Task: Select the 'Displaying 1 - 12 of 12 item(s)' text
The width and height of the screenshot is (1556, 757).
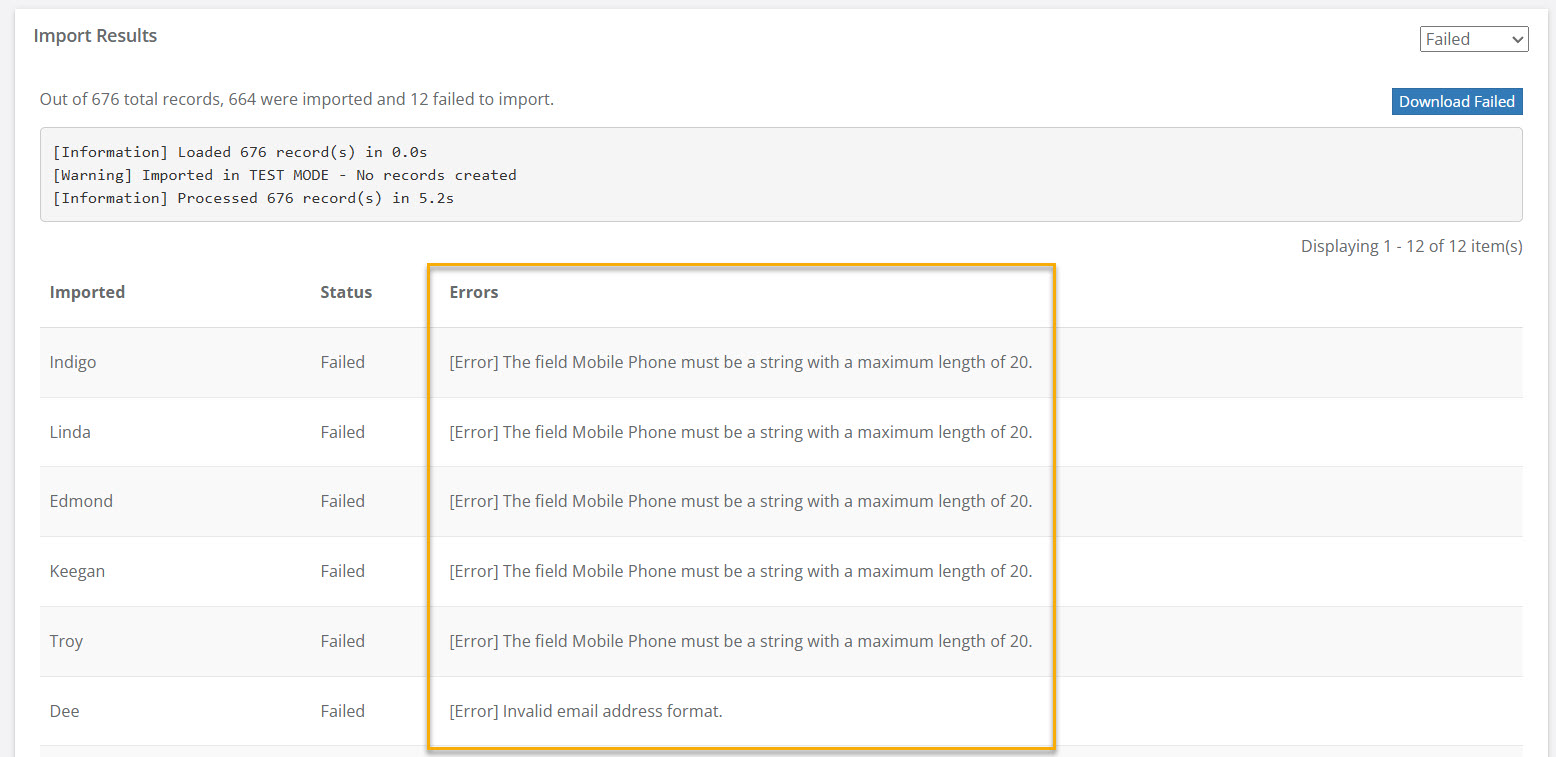Action: click(x=1411, y=245)
